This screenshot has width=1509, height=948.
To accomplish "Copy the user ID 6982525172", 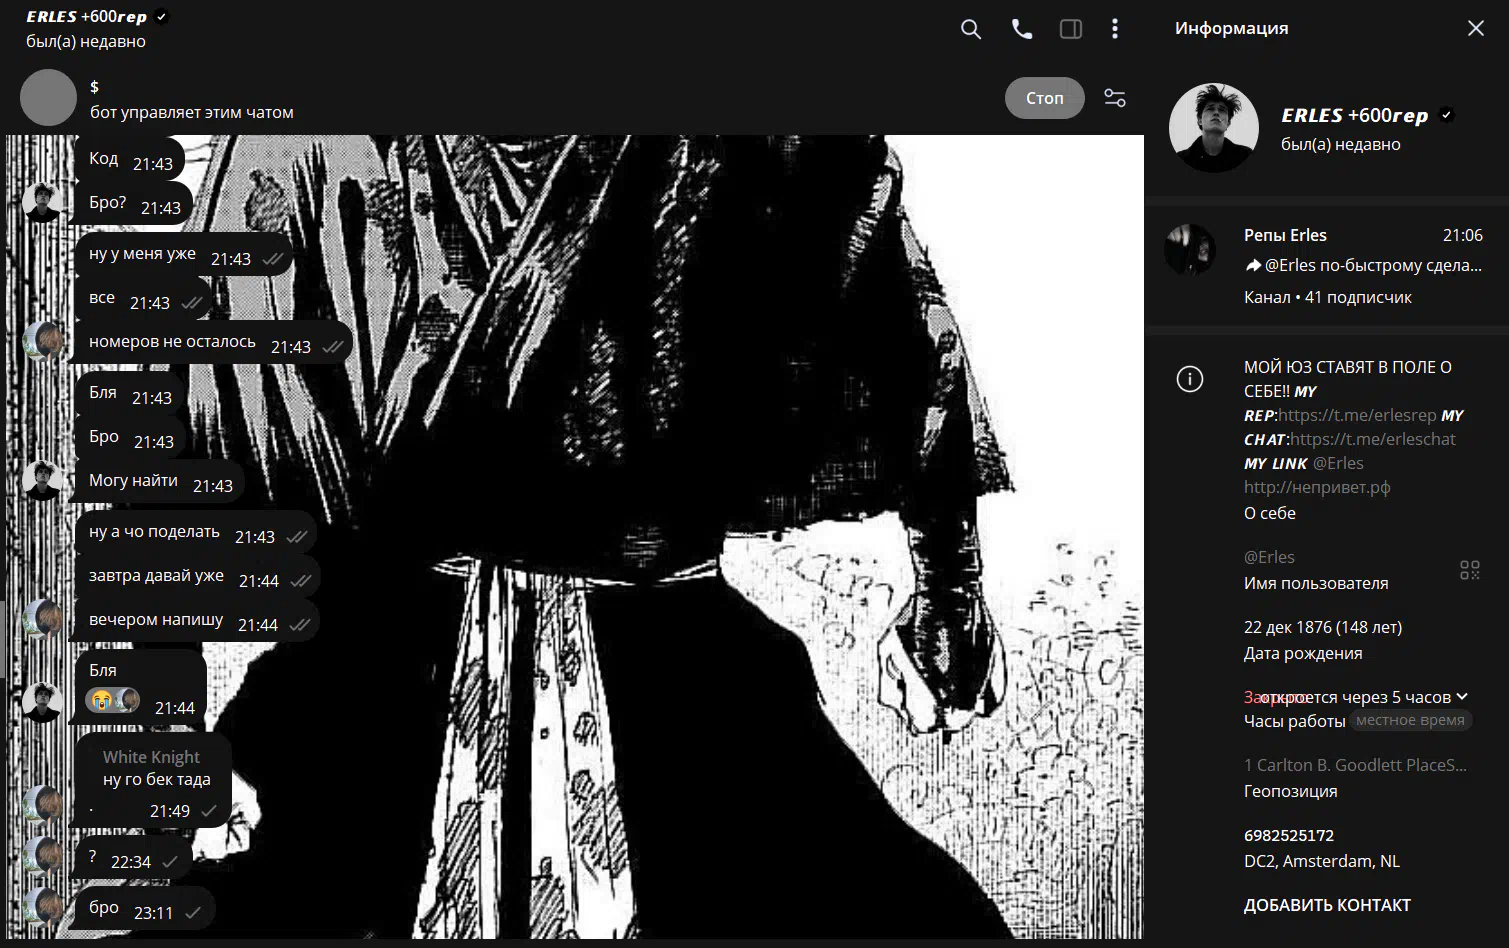I will 1289,835.
